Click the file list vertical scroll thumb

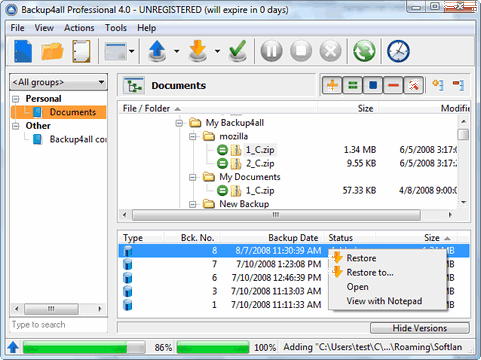463,135
